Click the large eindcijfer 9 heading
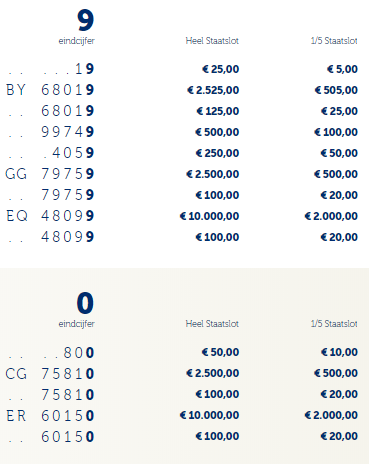This screenshot has width=371, height=464. pos(85,20)
